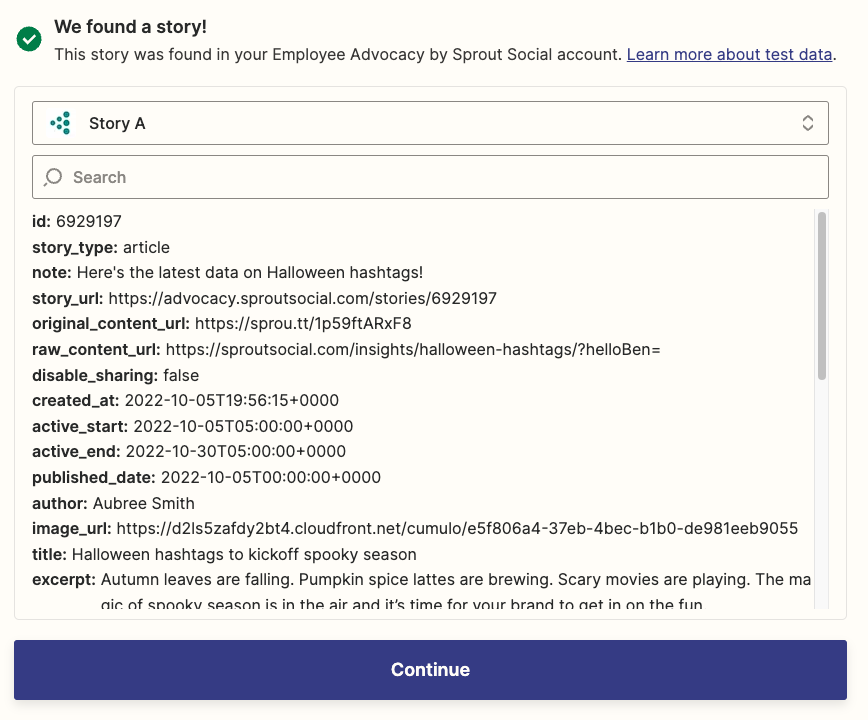Select the story_type value 'article'
The width and height of the screenshot is (868, 720).
click(x=146, y=247)
